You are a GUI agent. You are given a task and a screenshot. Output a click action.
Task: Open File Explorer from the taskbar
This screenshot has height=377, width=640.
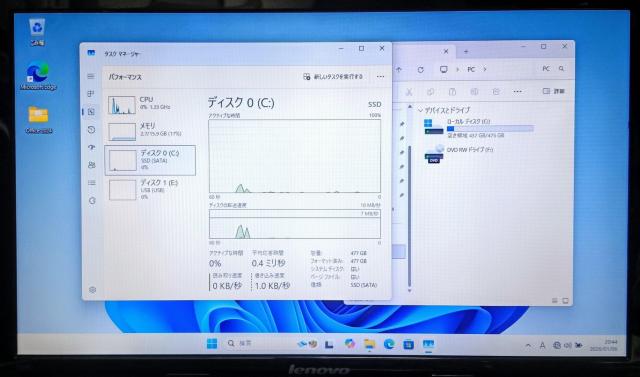point(370,344)
